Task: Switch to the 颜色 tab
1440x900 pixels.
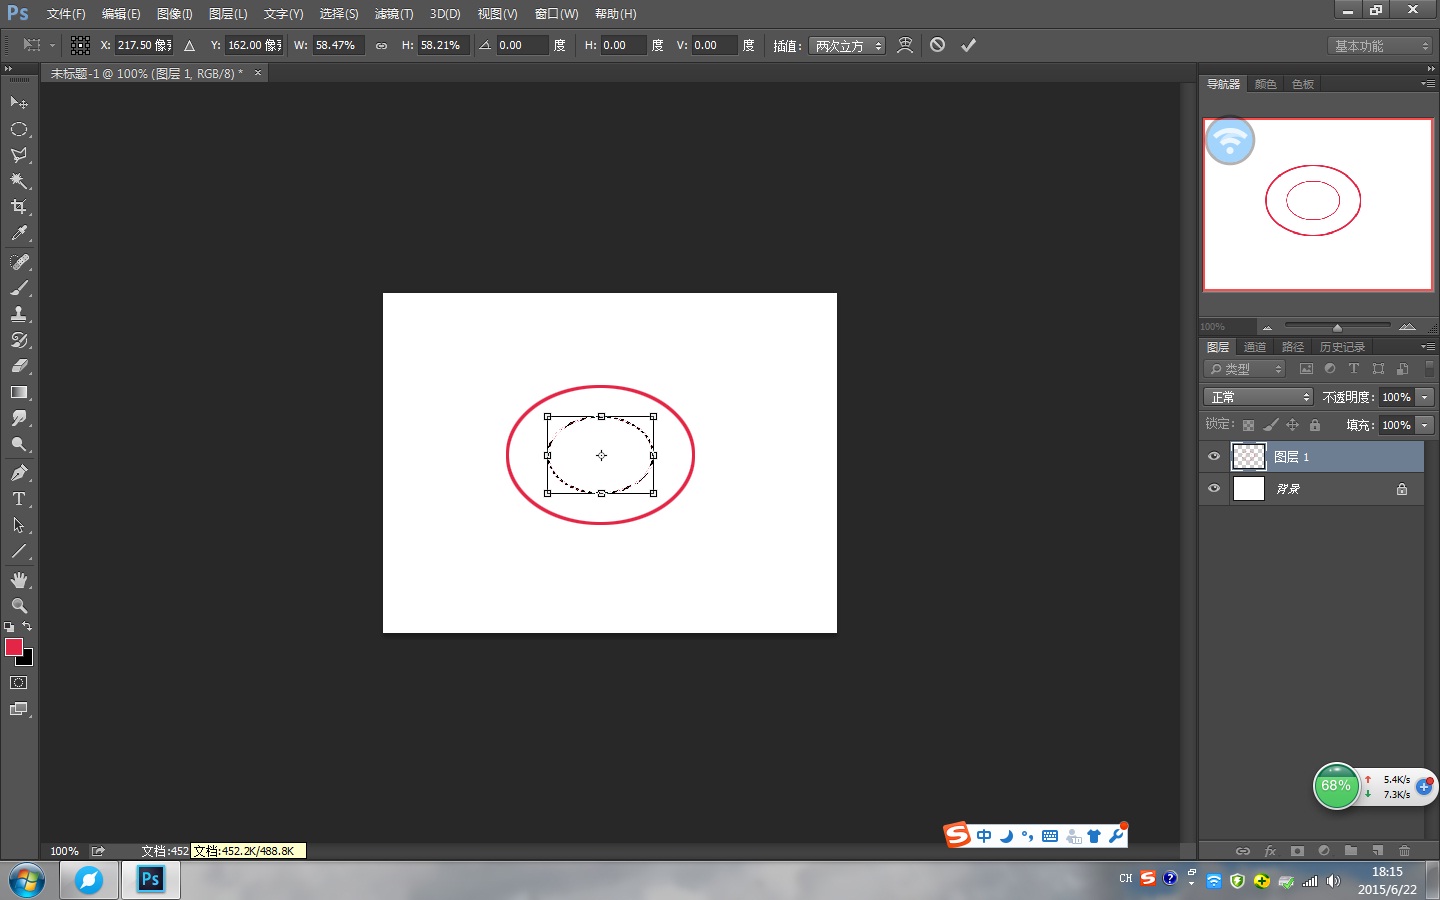Action: pyautogui.click(x=1265, y=84)
